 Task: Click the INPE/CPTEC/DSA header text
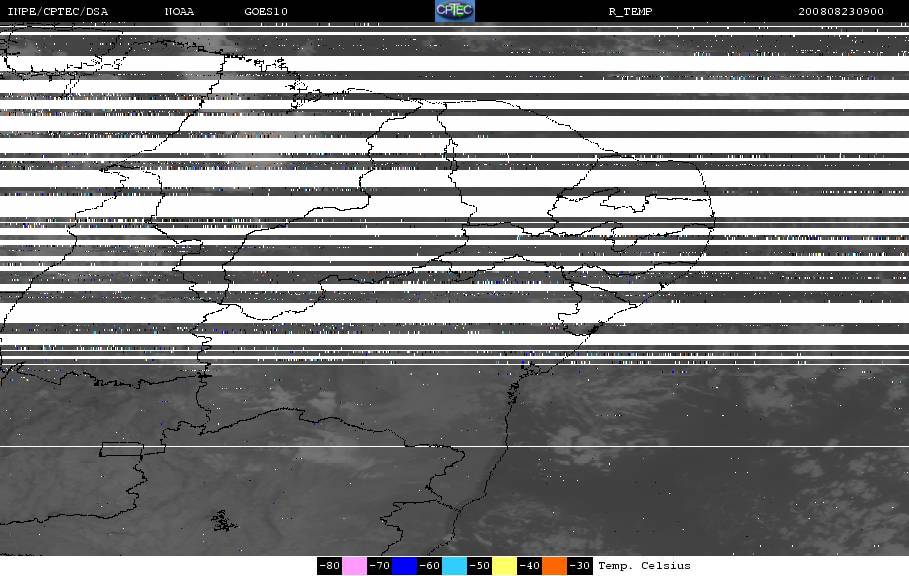pos(57,11)
